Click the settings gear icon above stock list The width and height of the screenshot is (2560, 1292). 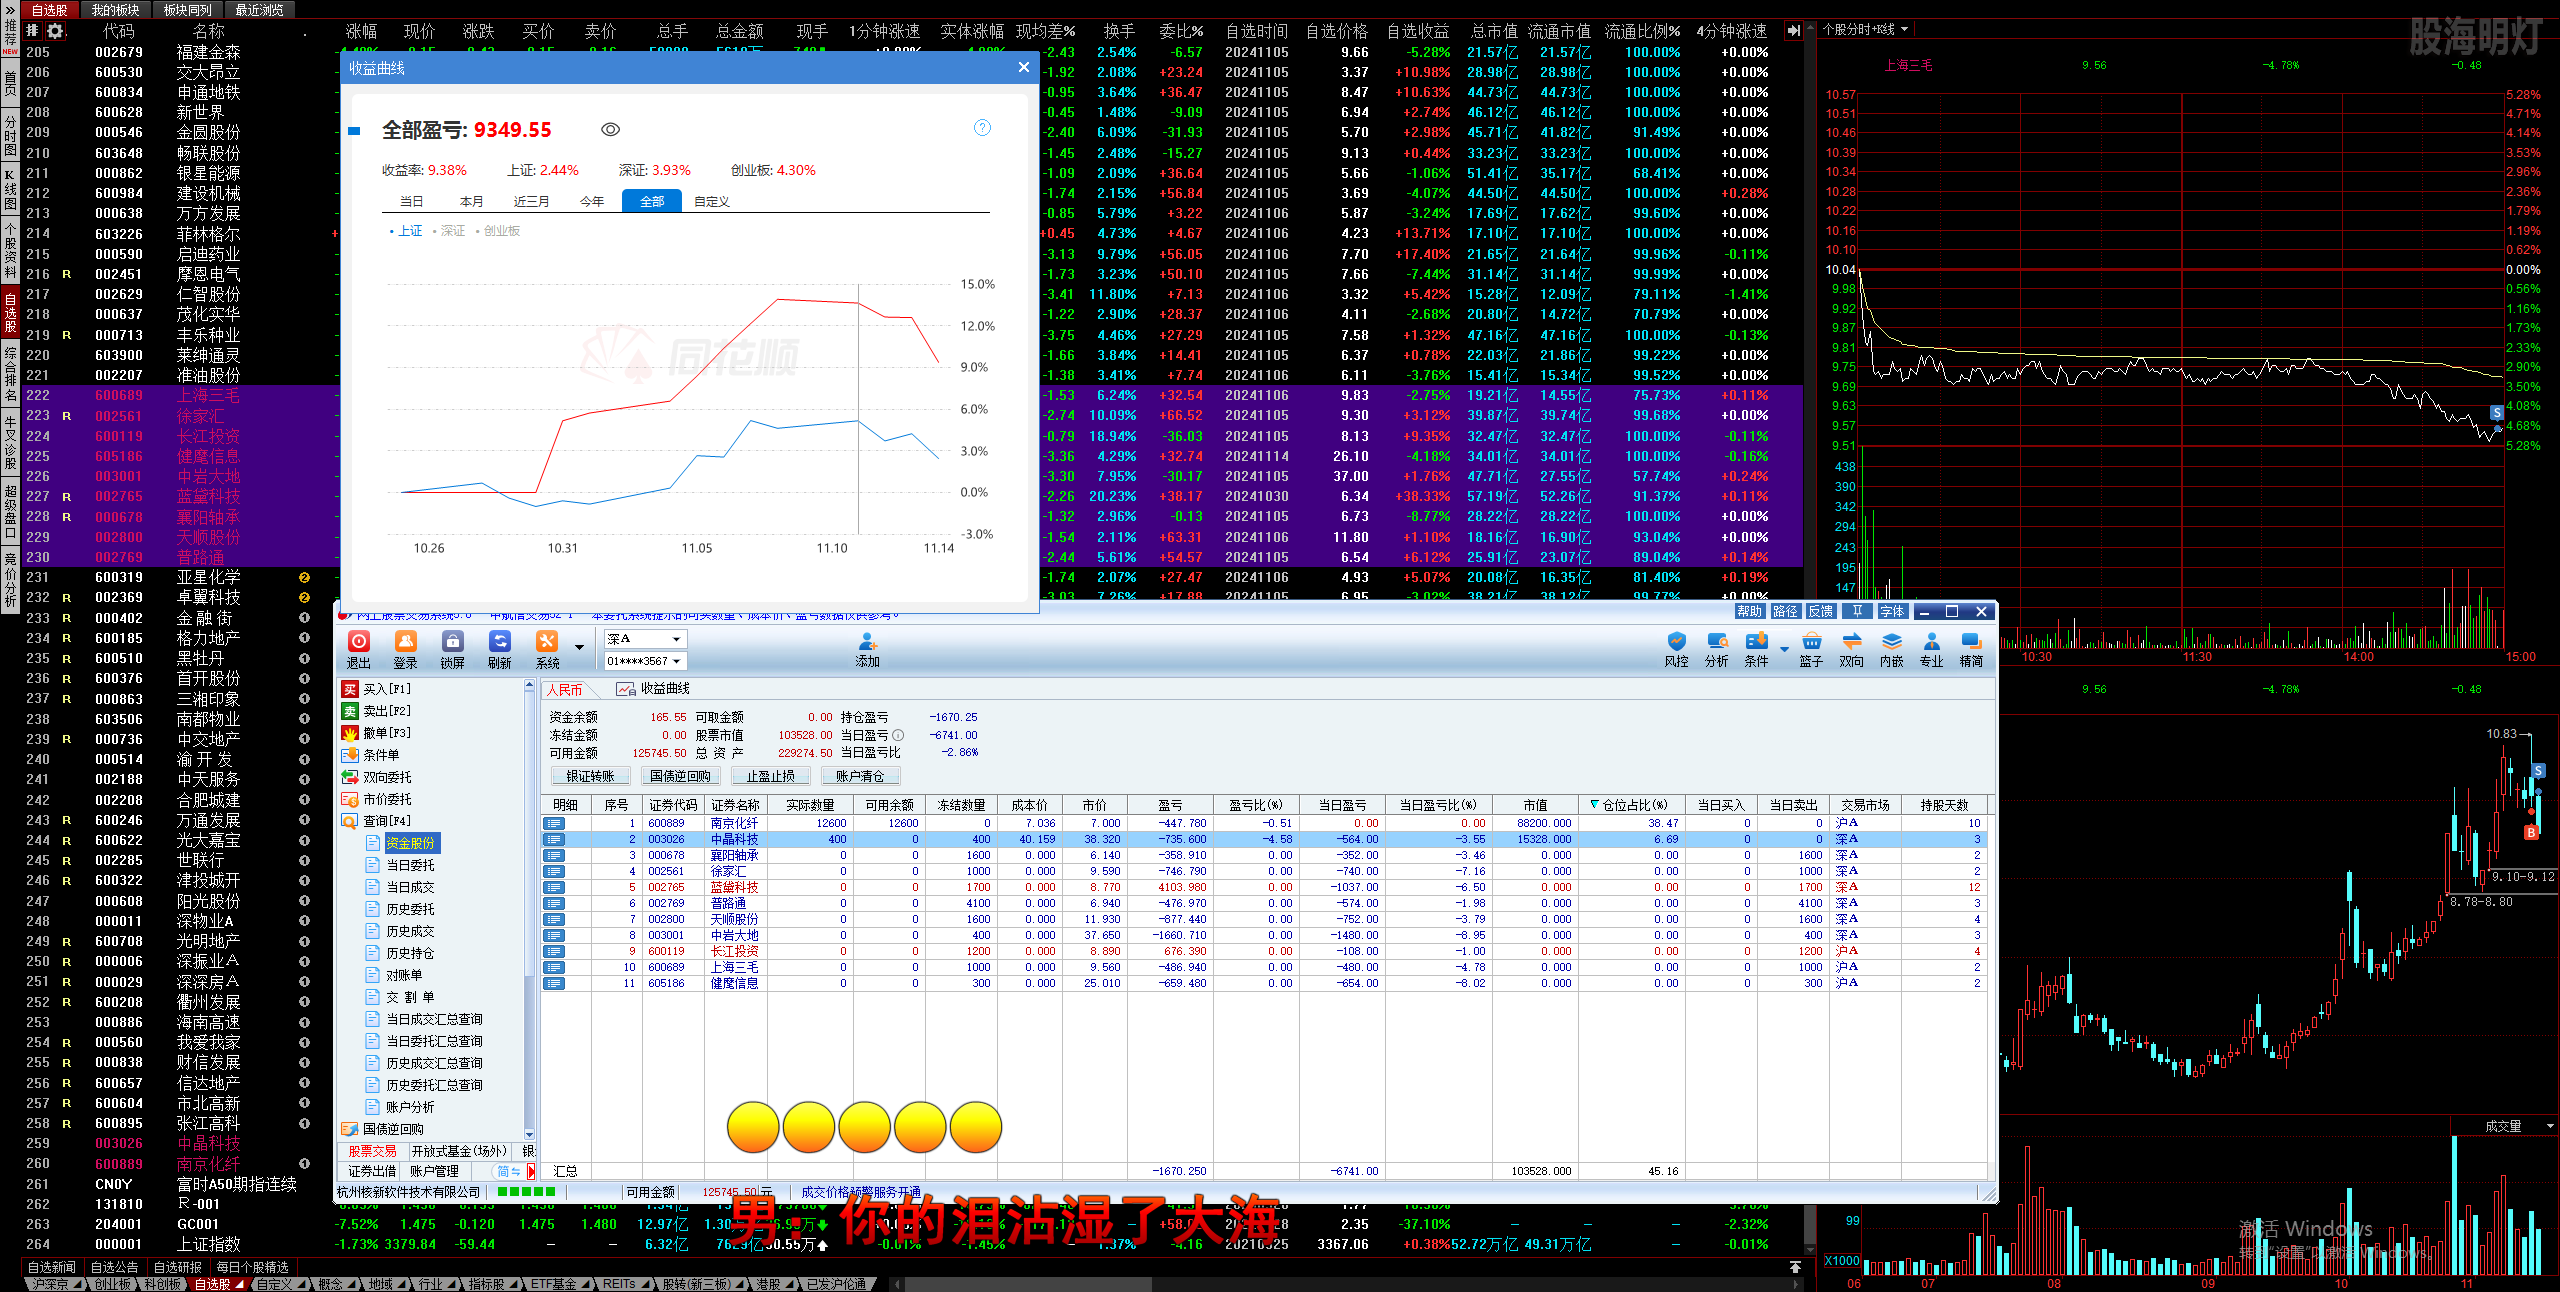pos(55,31)
